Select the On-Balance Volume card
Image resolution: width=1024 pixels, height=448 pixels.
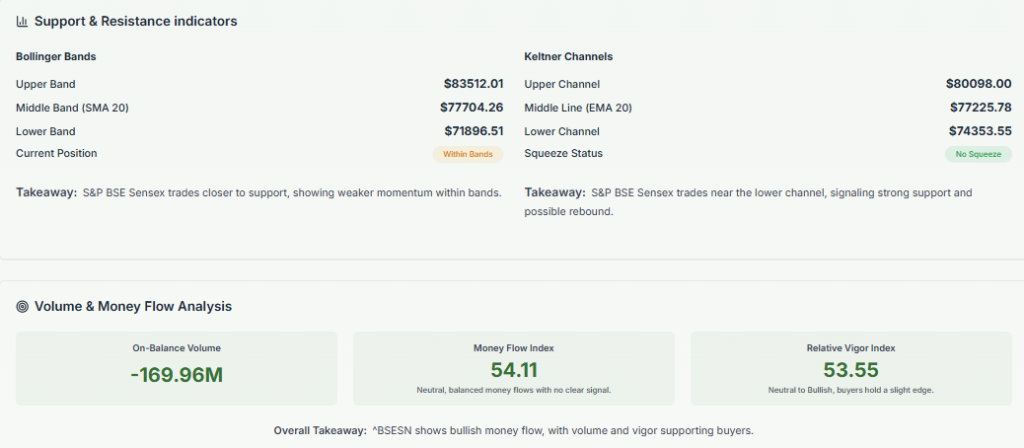click(177, 369)
